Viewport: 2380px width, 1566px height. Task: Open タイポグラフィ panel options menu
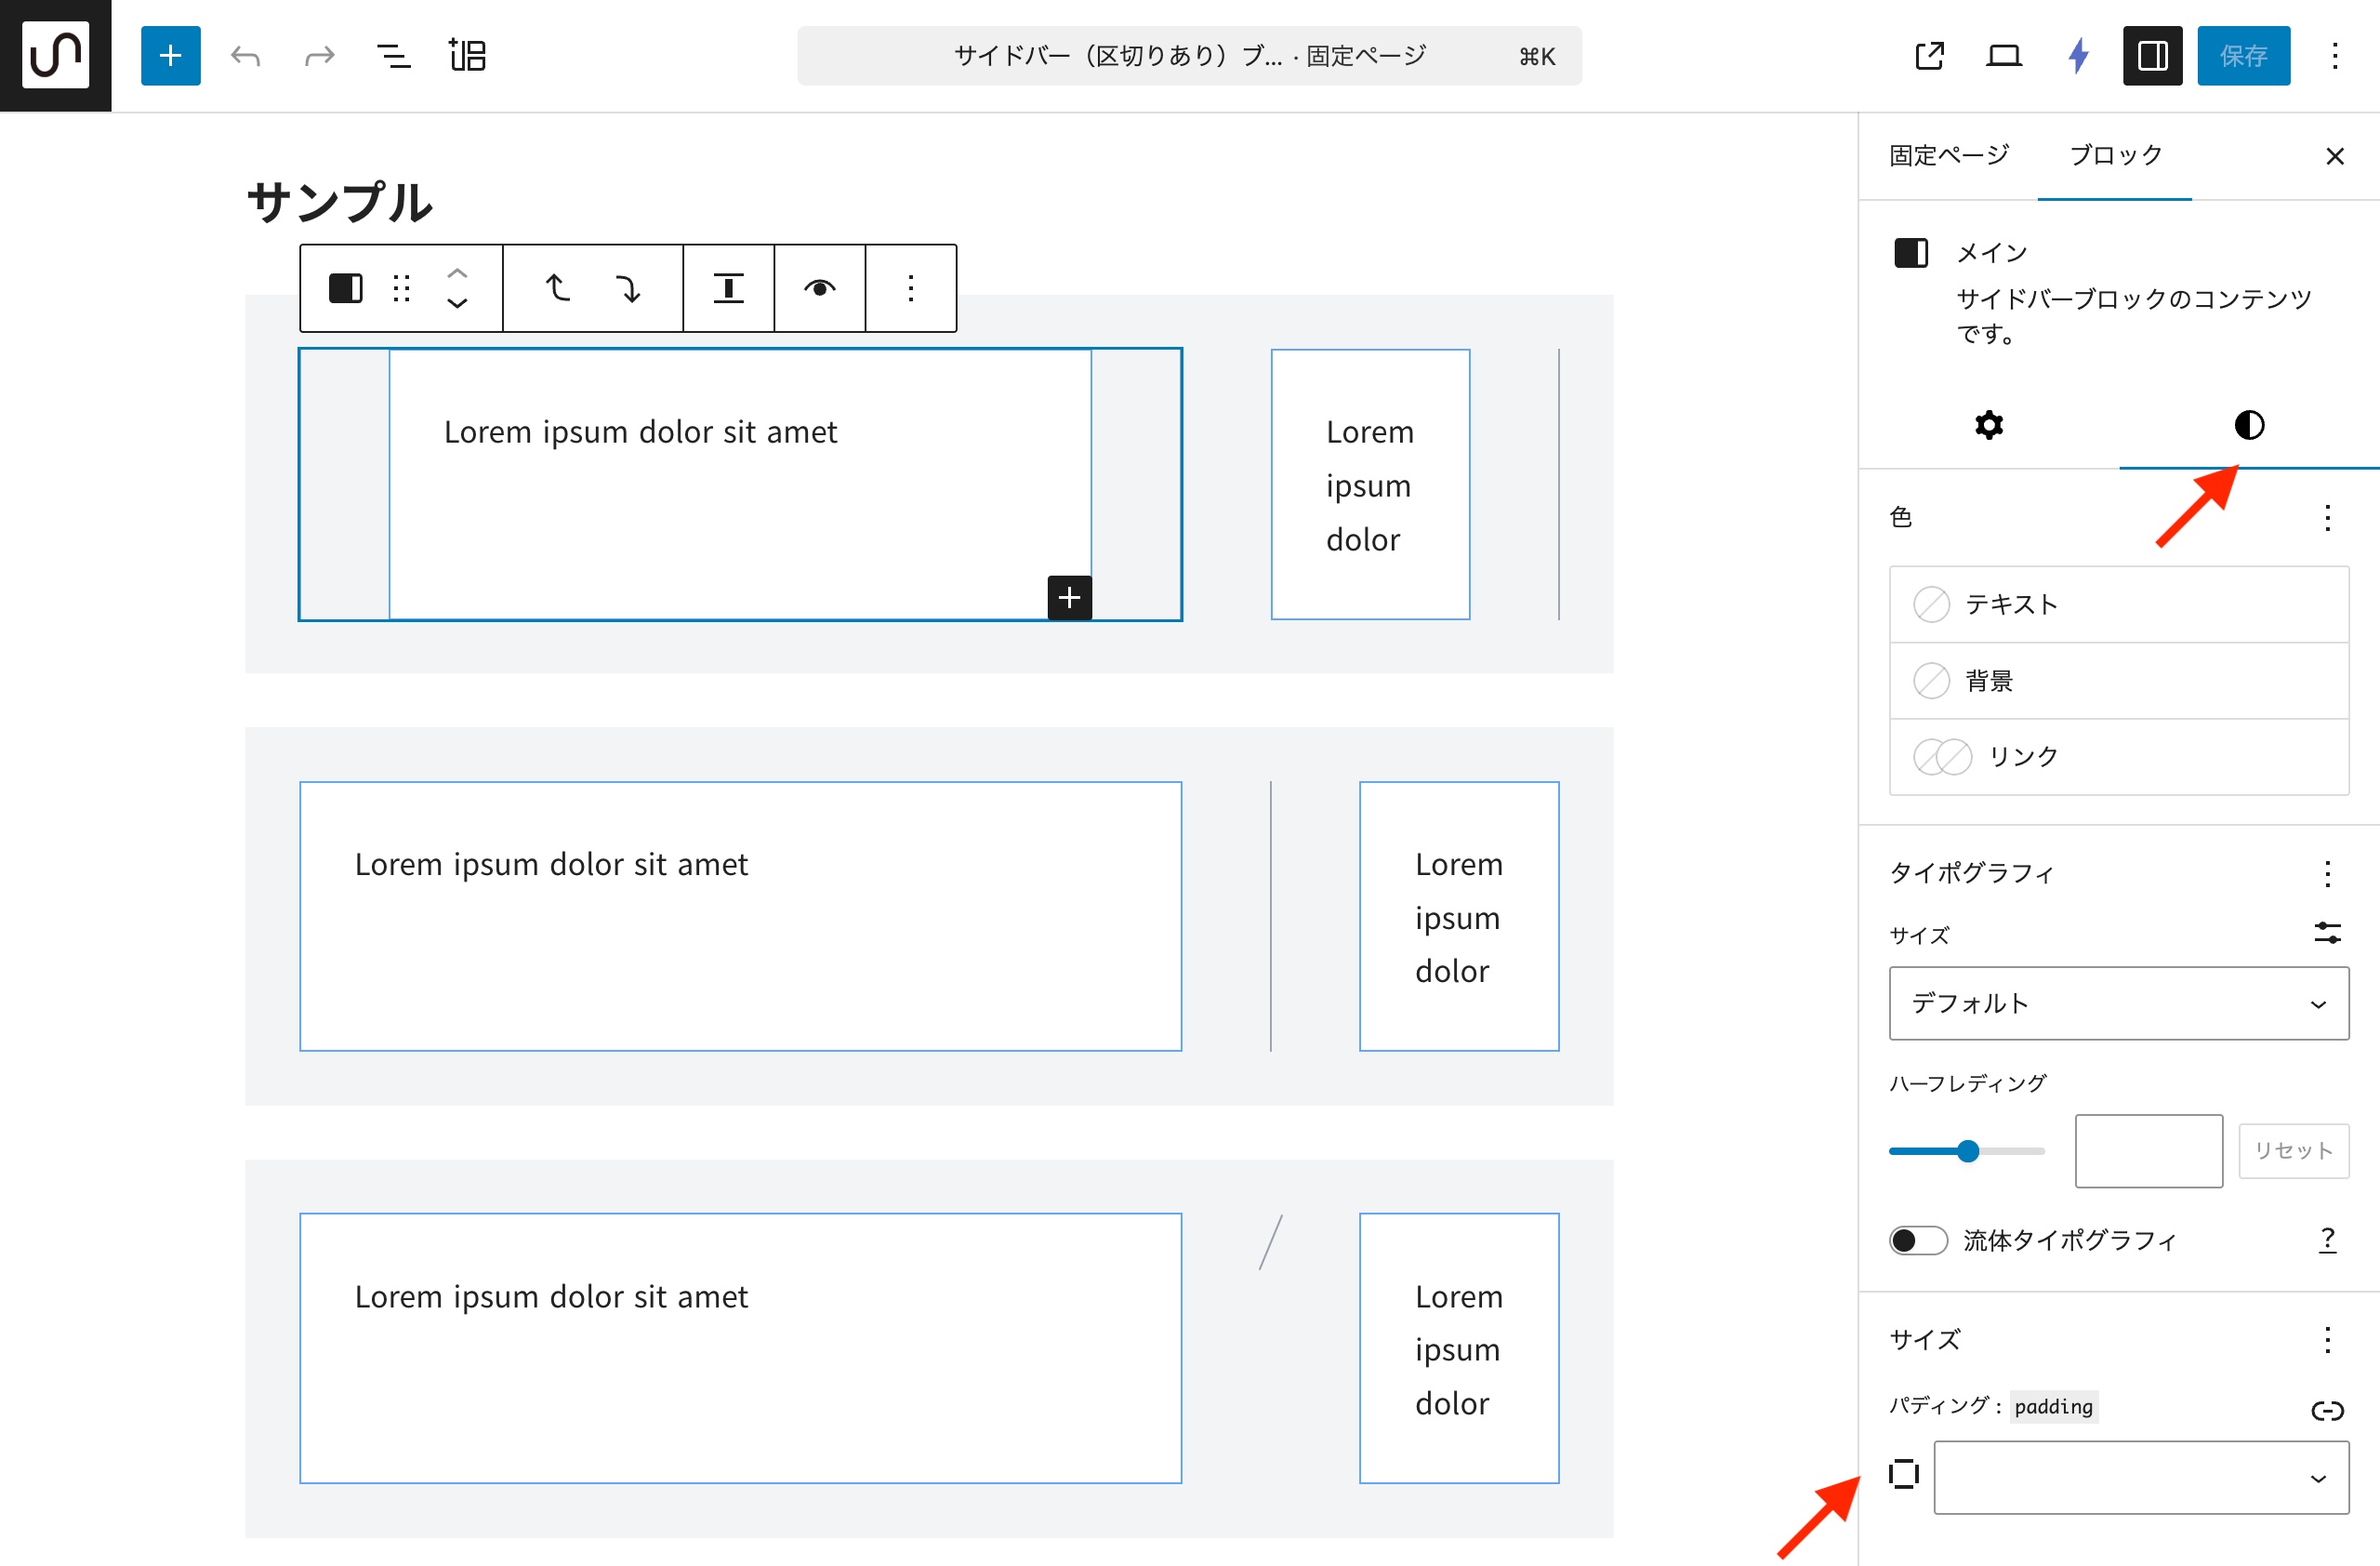(x=2327, y=873)
